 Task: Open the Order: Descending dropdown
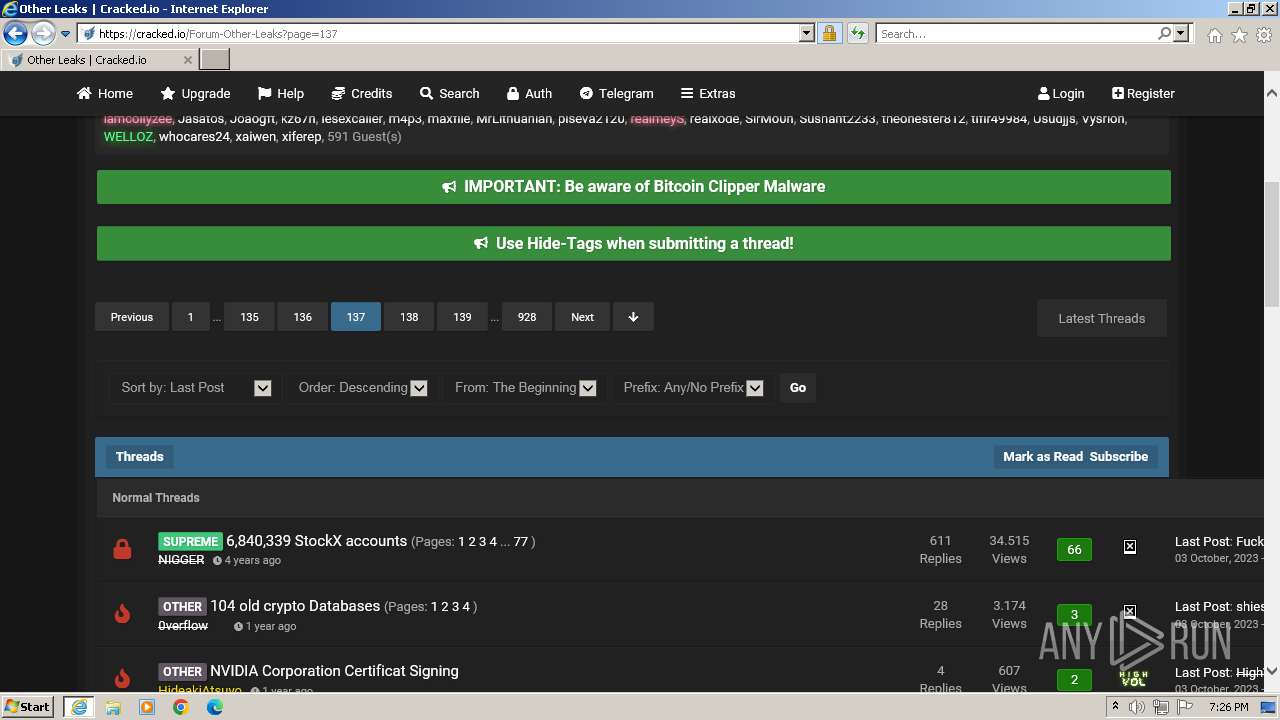[x=362, y=387]
